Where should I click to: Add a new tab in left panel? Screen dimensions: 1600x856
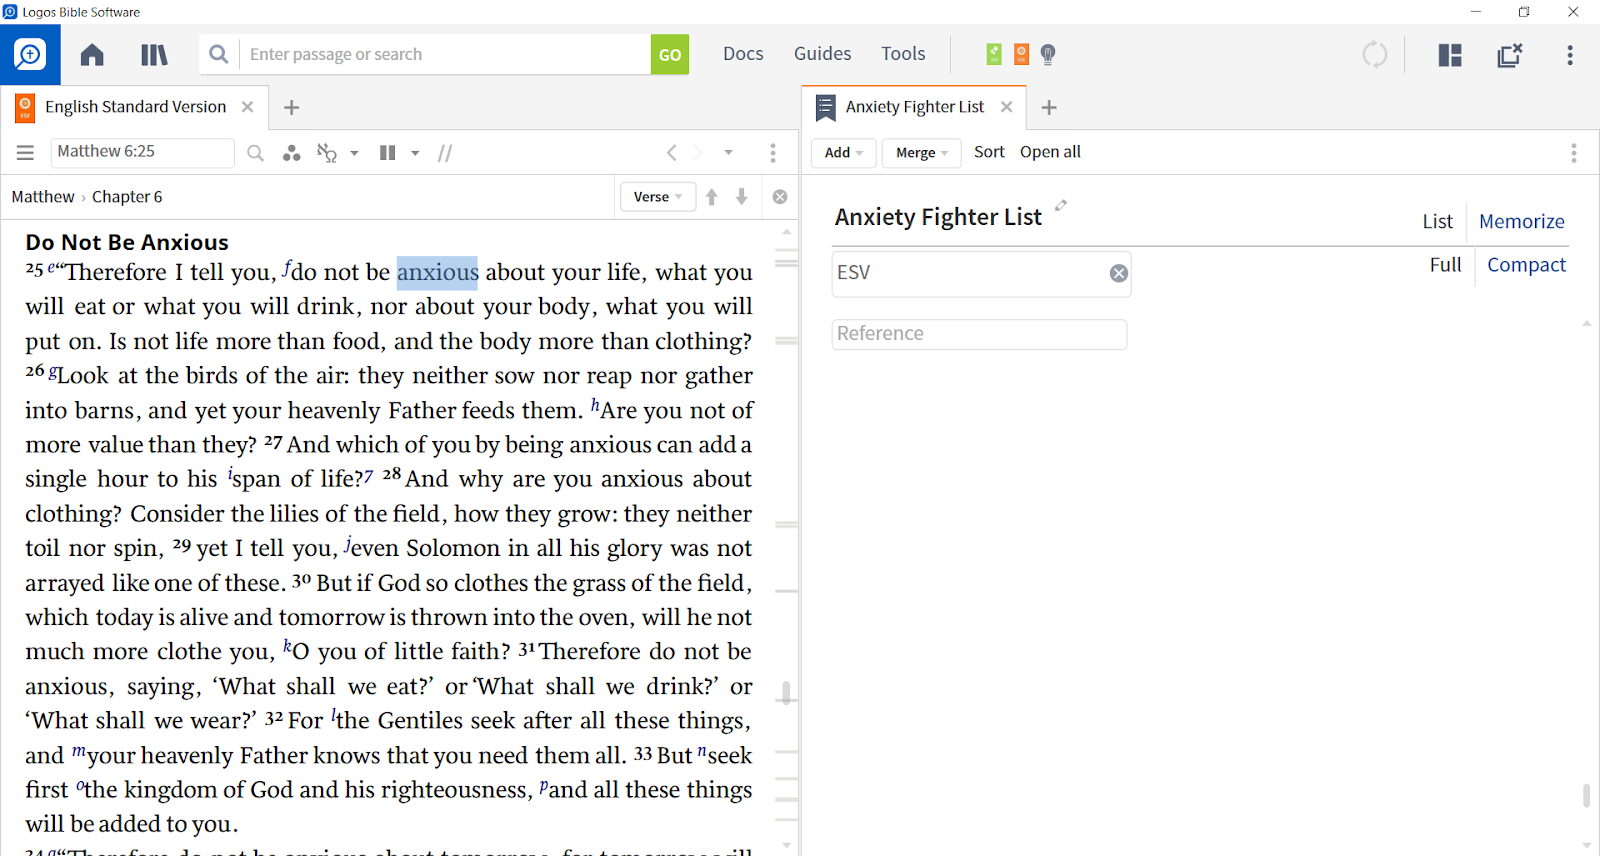(x=291, y=108)
